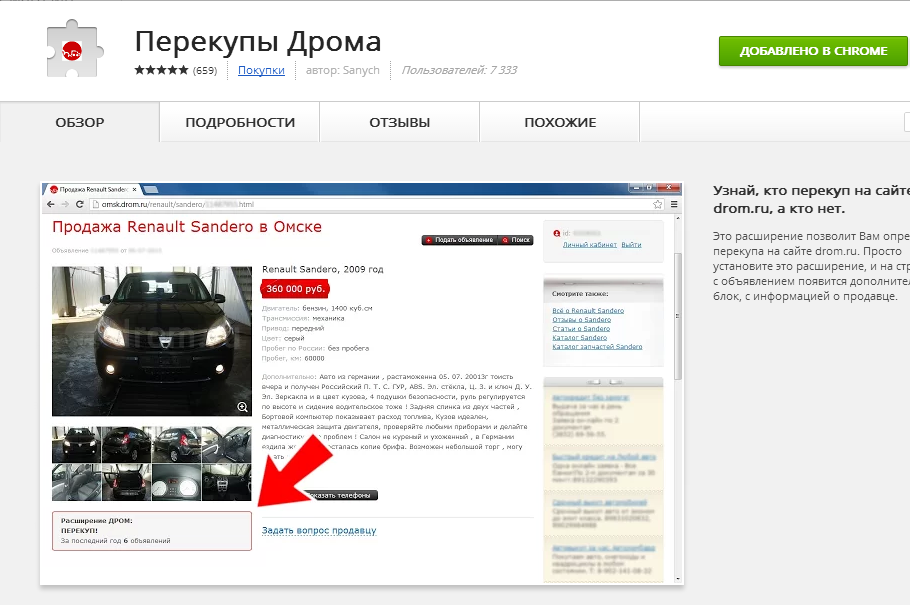910x605 pixels.
Task: Bookmark the page with the star icon
Action: [x=657, y=204]
